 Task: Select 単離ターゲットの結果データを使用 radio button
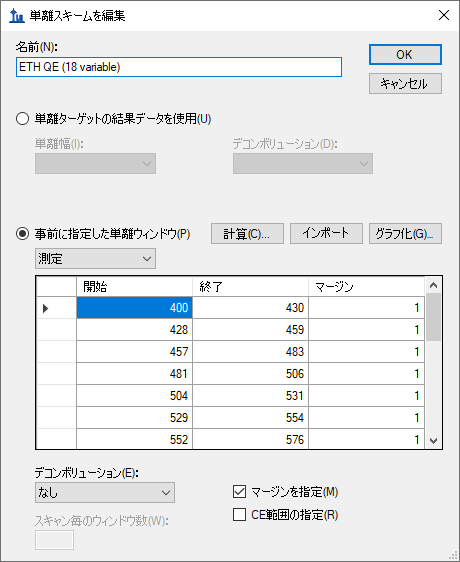(22, 119)
